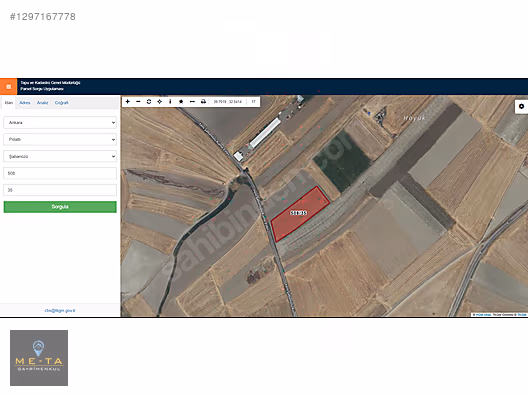The width and height of the screenshot is (528, 396).
Task: Click the map attribution link at bottom right
Action: coord(499,315)
